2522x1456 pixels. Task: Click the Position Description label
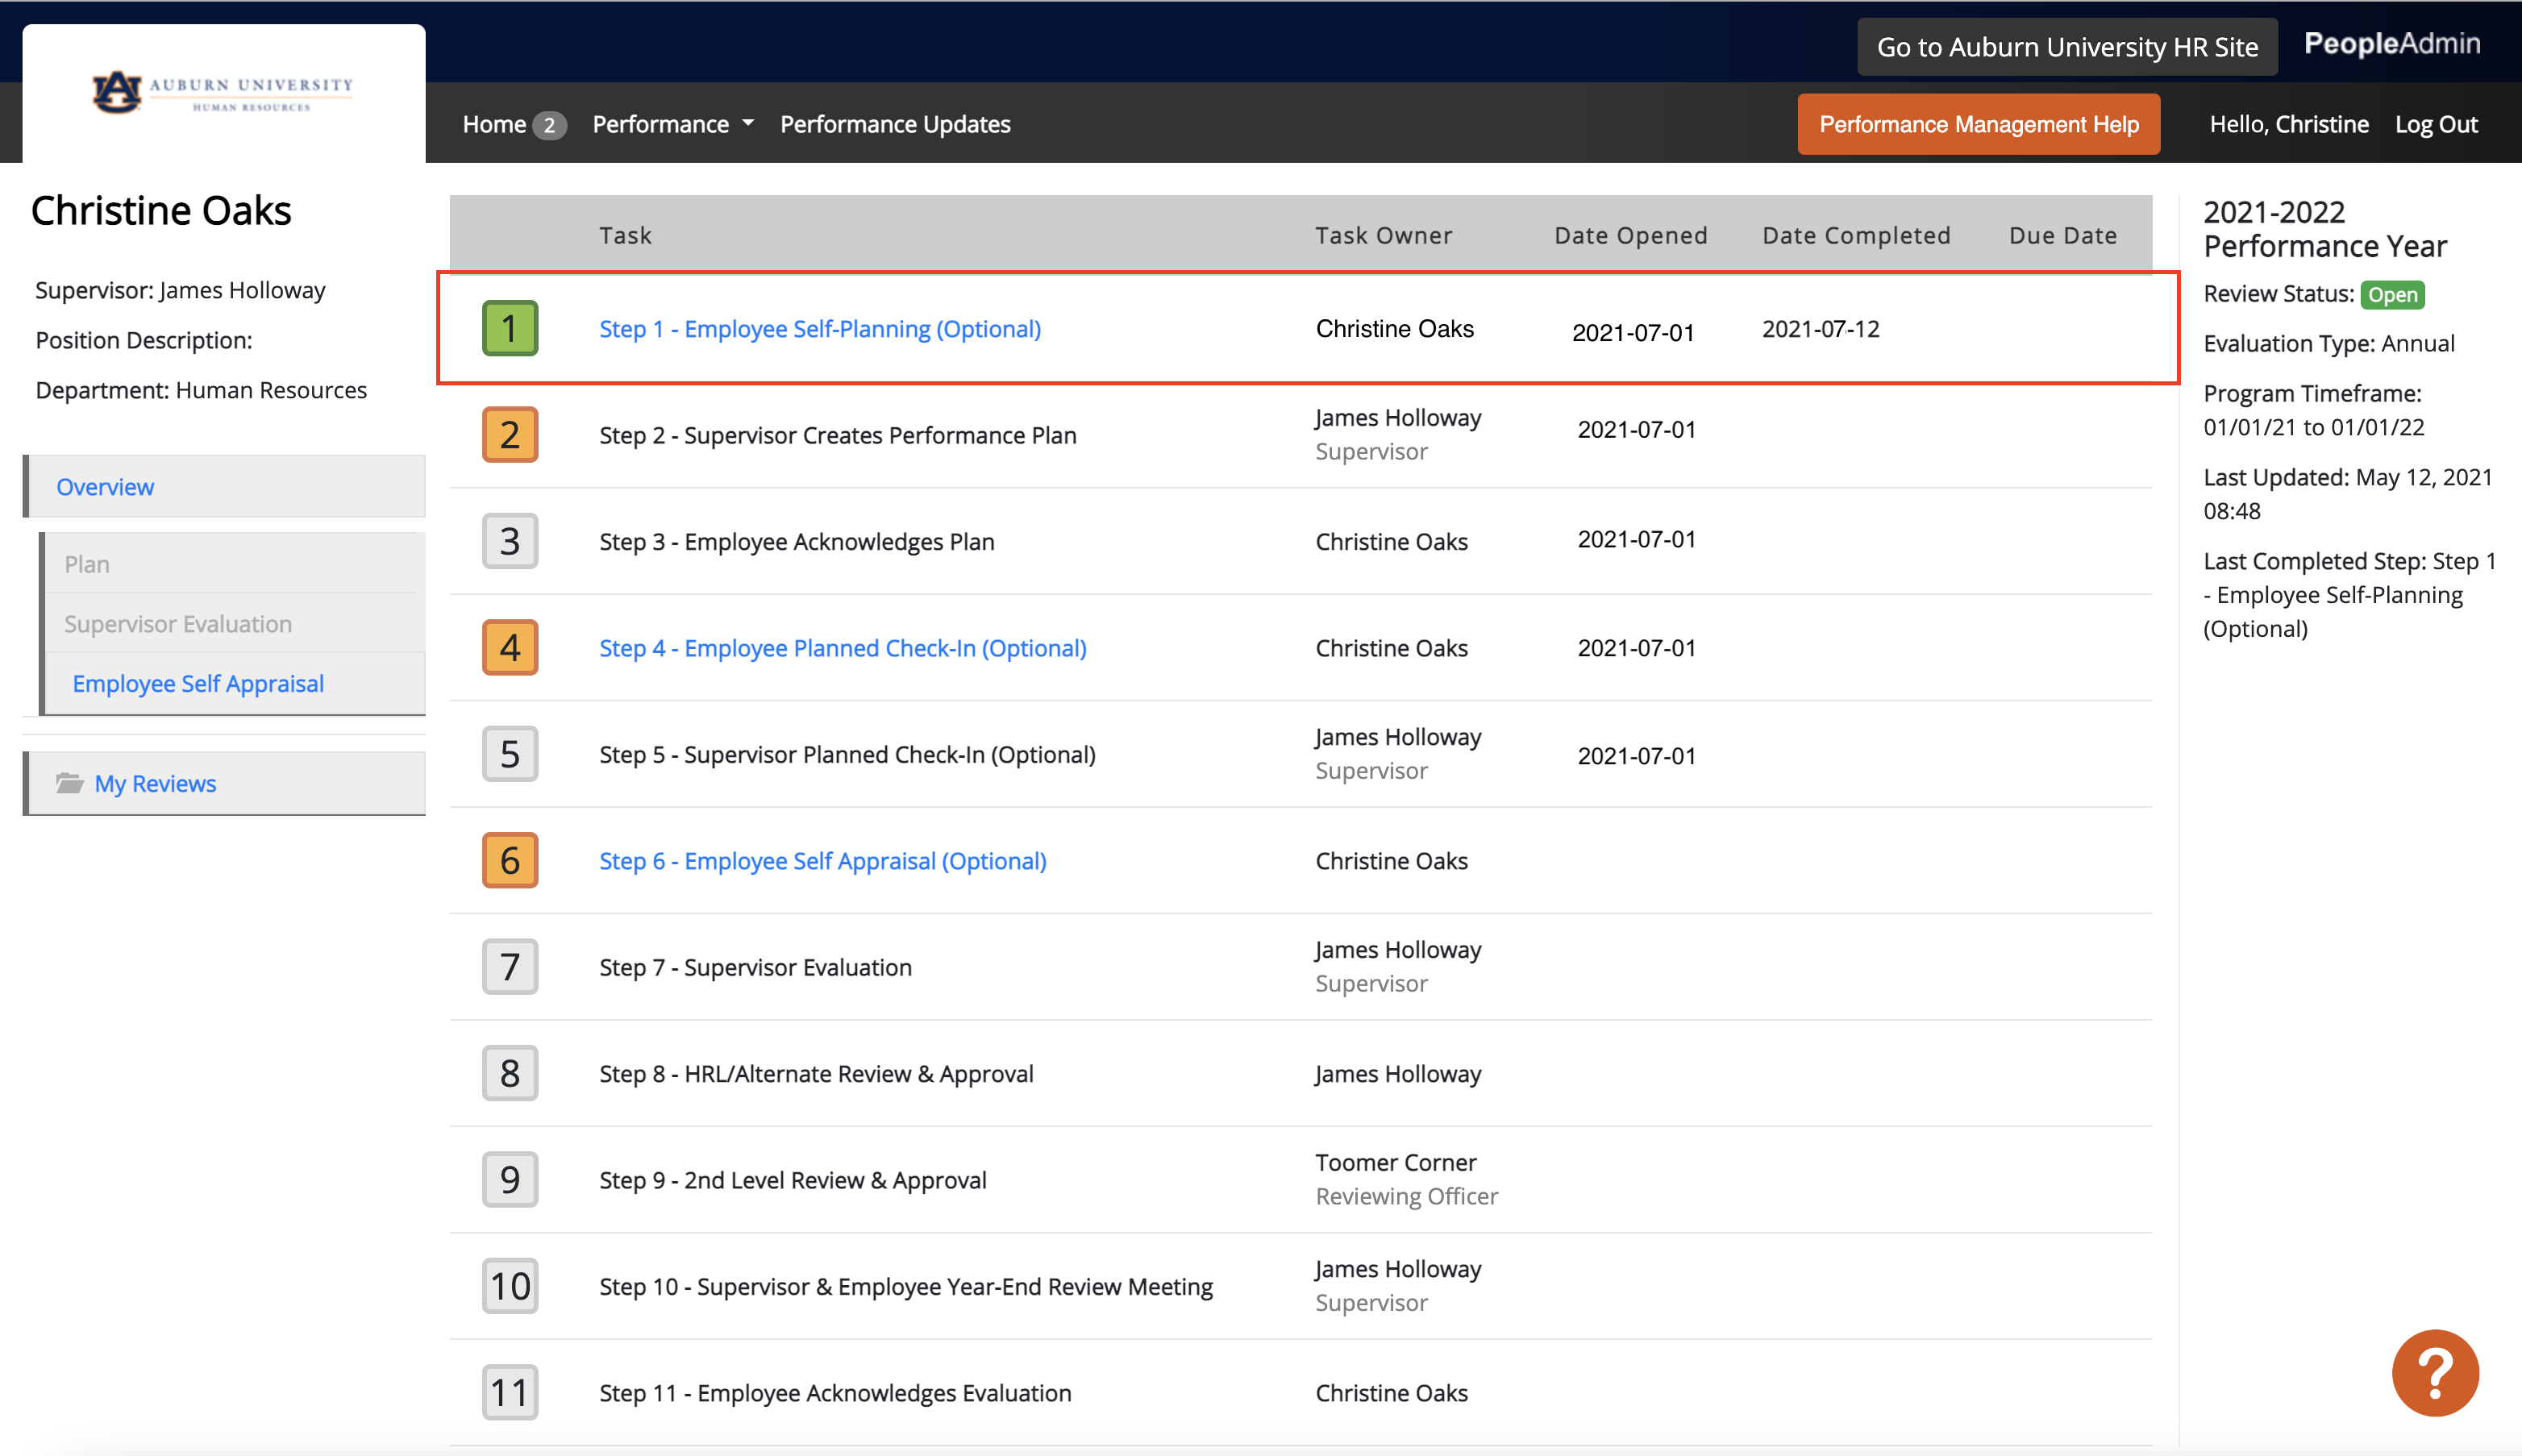pyautogui.click(x=144, y=340)
